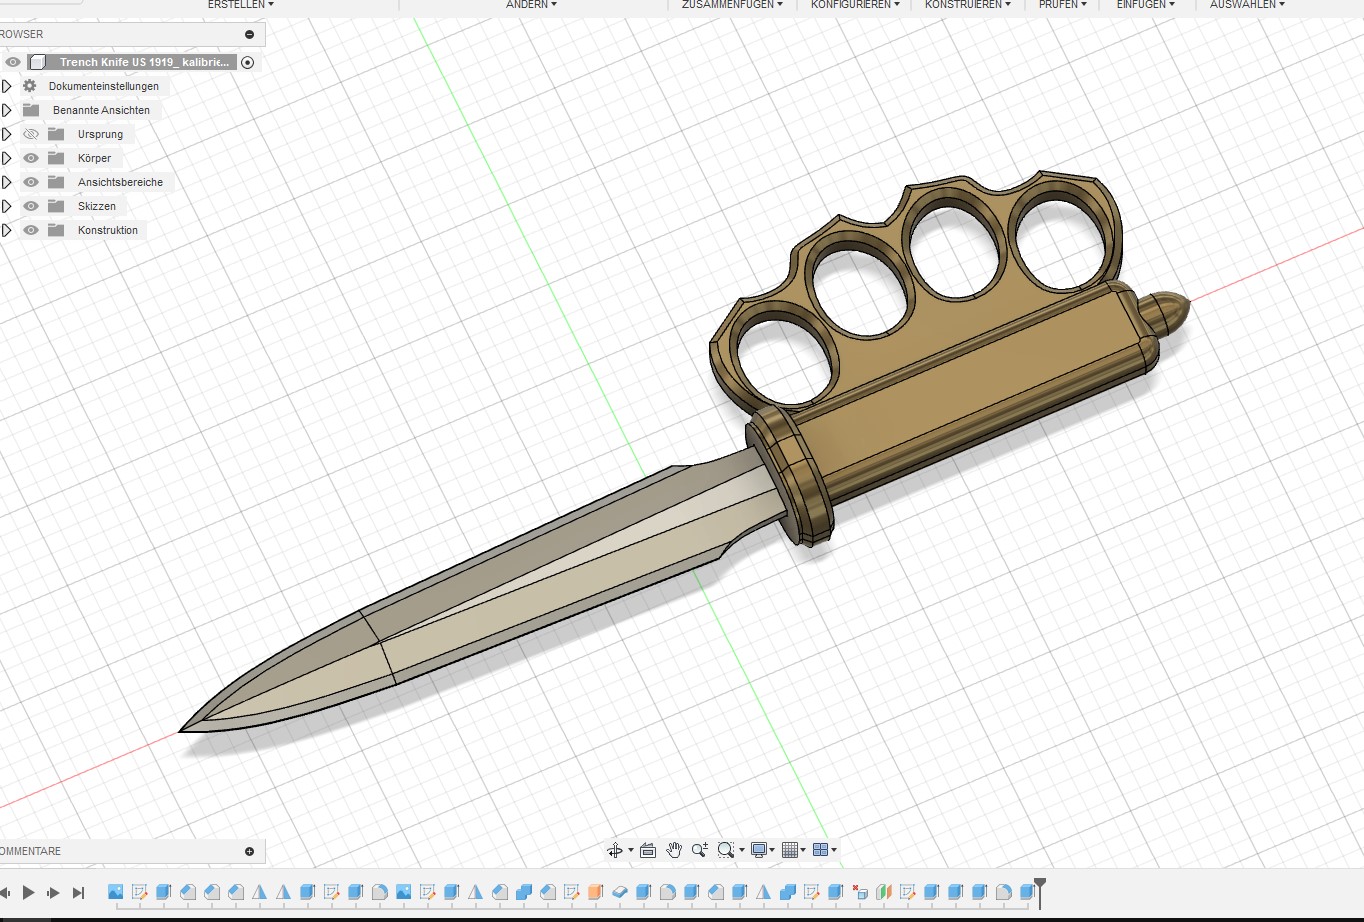This screenshot has width=1364, height=922.
Task: Choose the Zoom Window fit tool
Action: [725, 850]
